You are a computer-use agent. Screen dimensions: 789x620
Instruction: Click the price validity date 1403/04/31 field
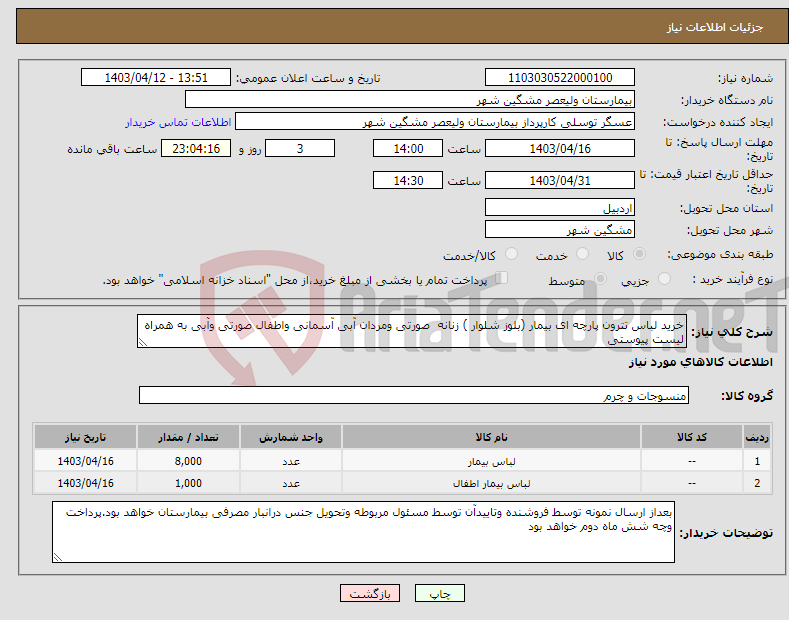coord(560,180)
